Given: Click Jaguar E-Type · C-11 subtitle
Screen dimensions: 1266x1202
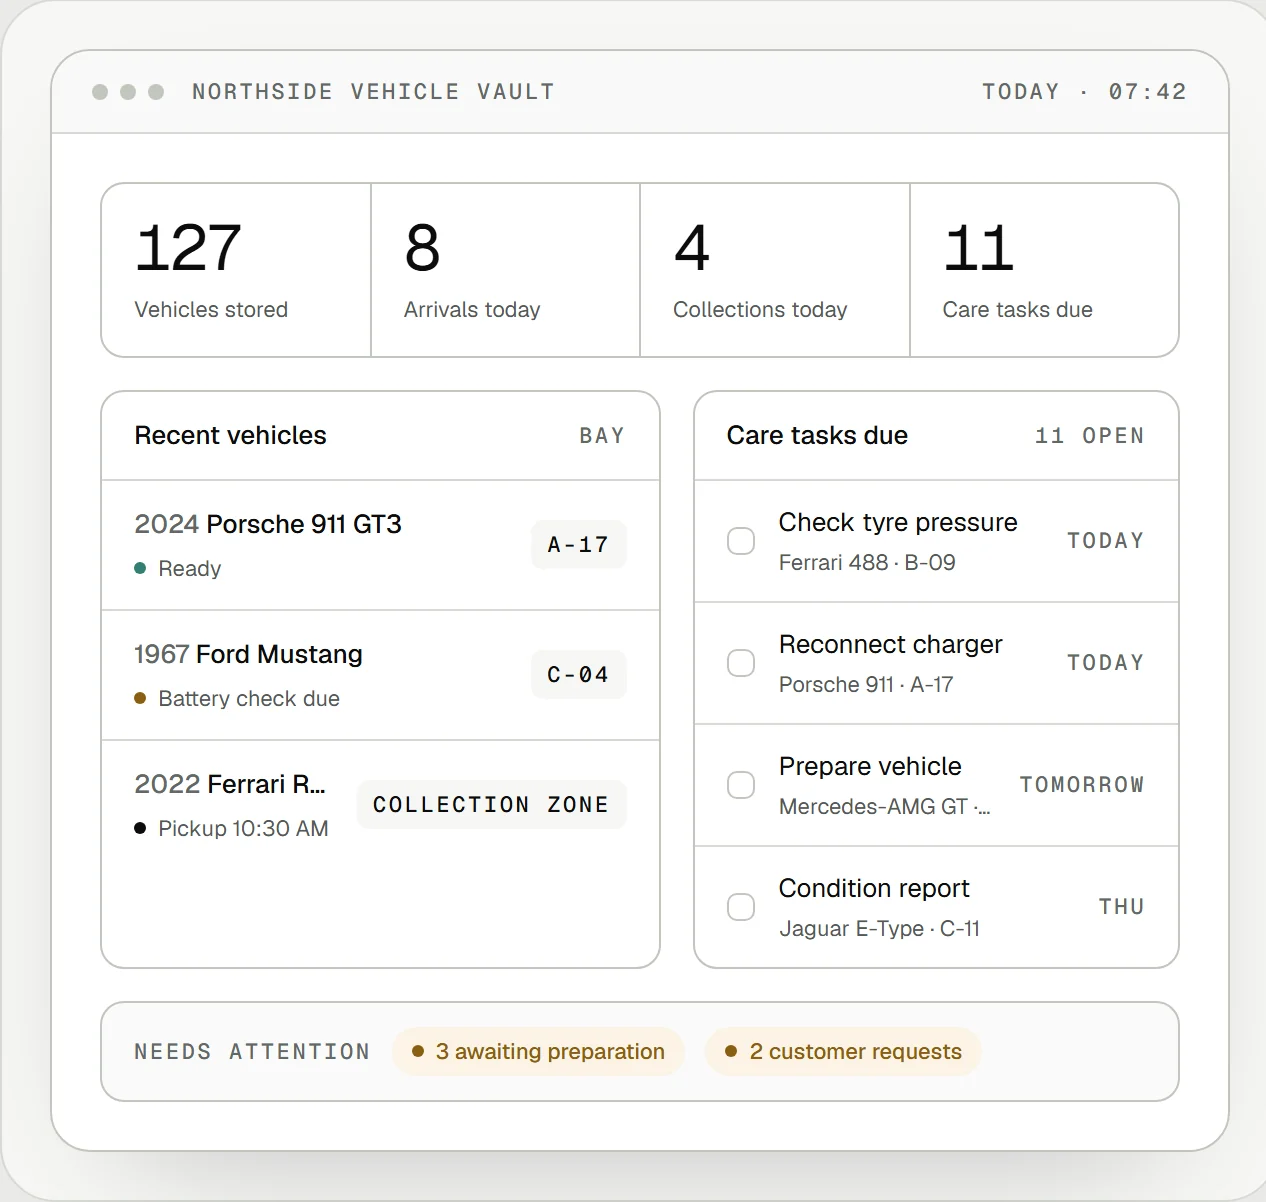Looking at the screenshot, I should tap(879, 928).
